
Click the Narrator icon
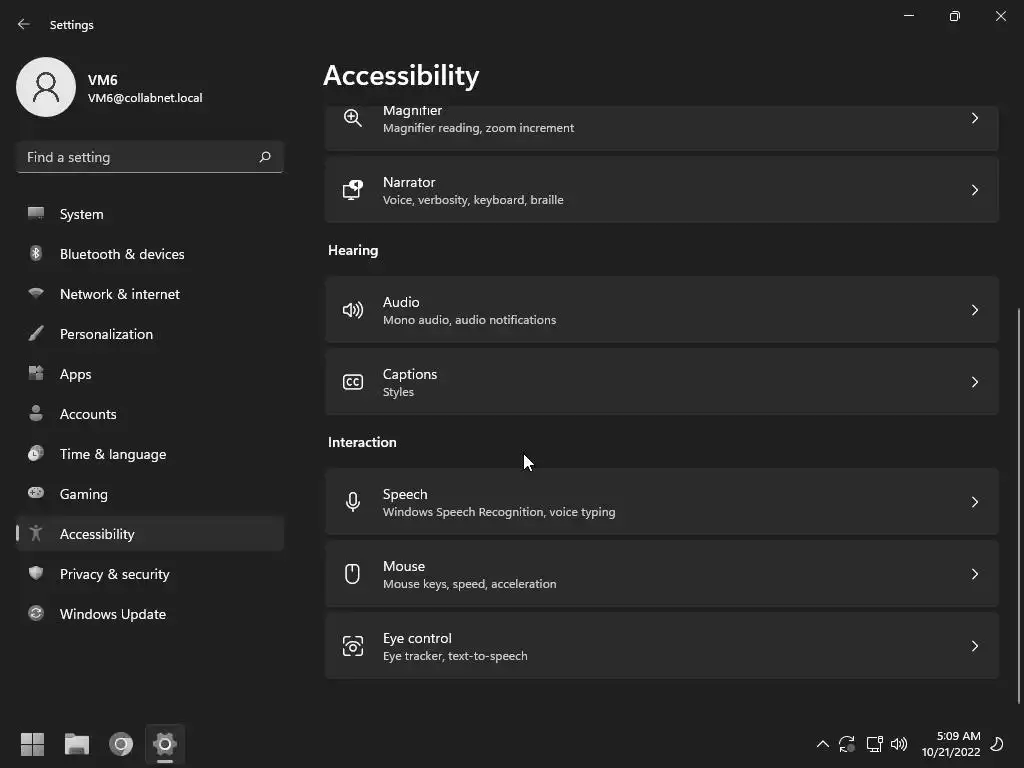tap(353, 190)
